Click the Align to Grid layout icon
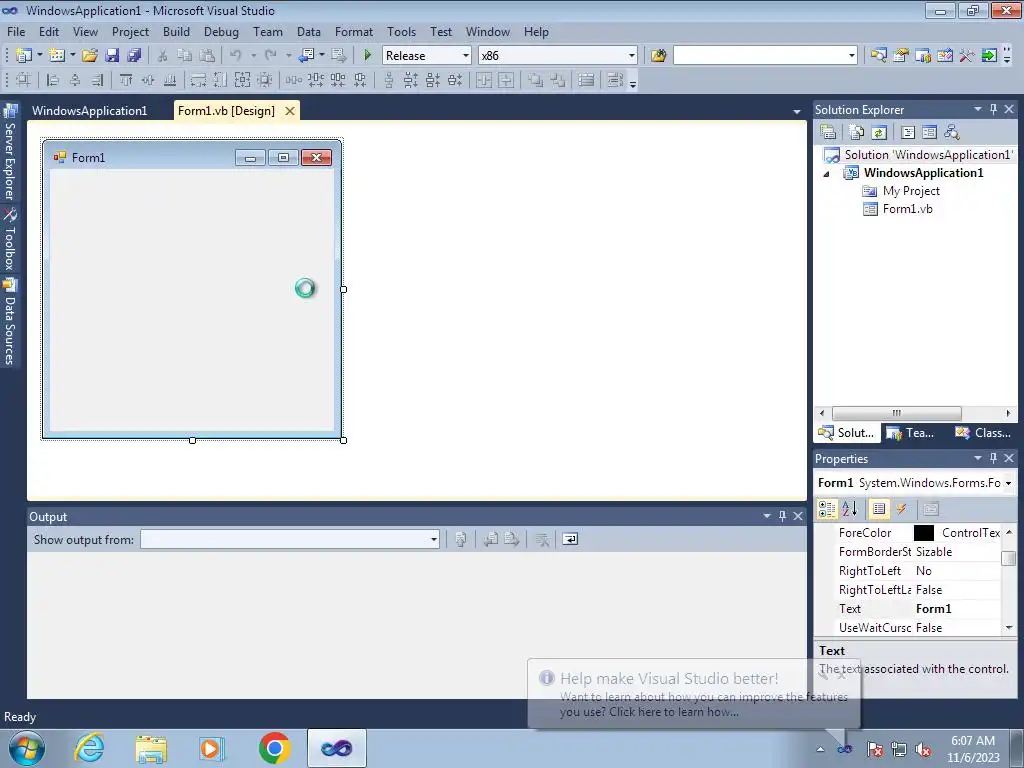The width and height of the screenshot is (1024, 768). (23, 80)
